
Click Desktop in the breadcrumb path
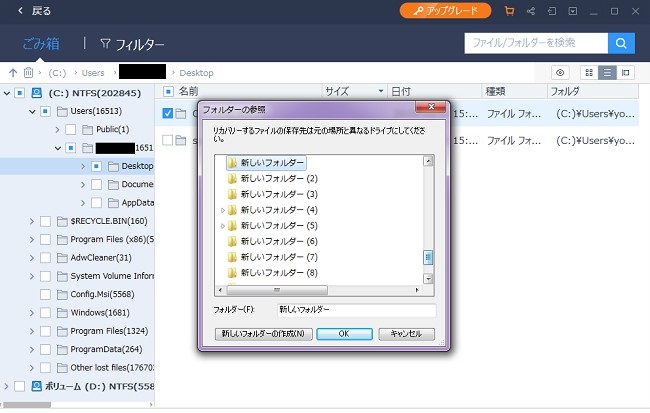(196, 73)
